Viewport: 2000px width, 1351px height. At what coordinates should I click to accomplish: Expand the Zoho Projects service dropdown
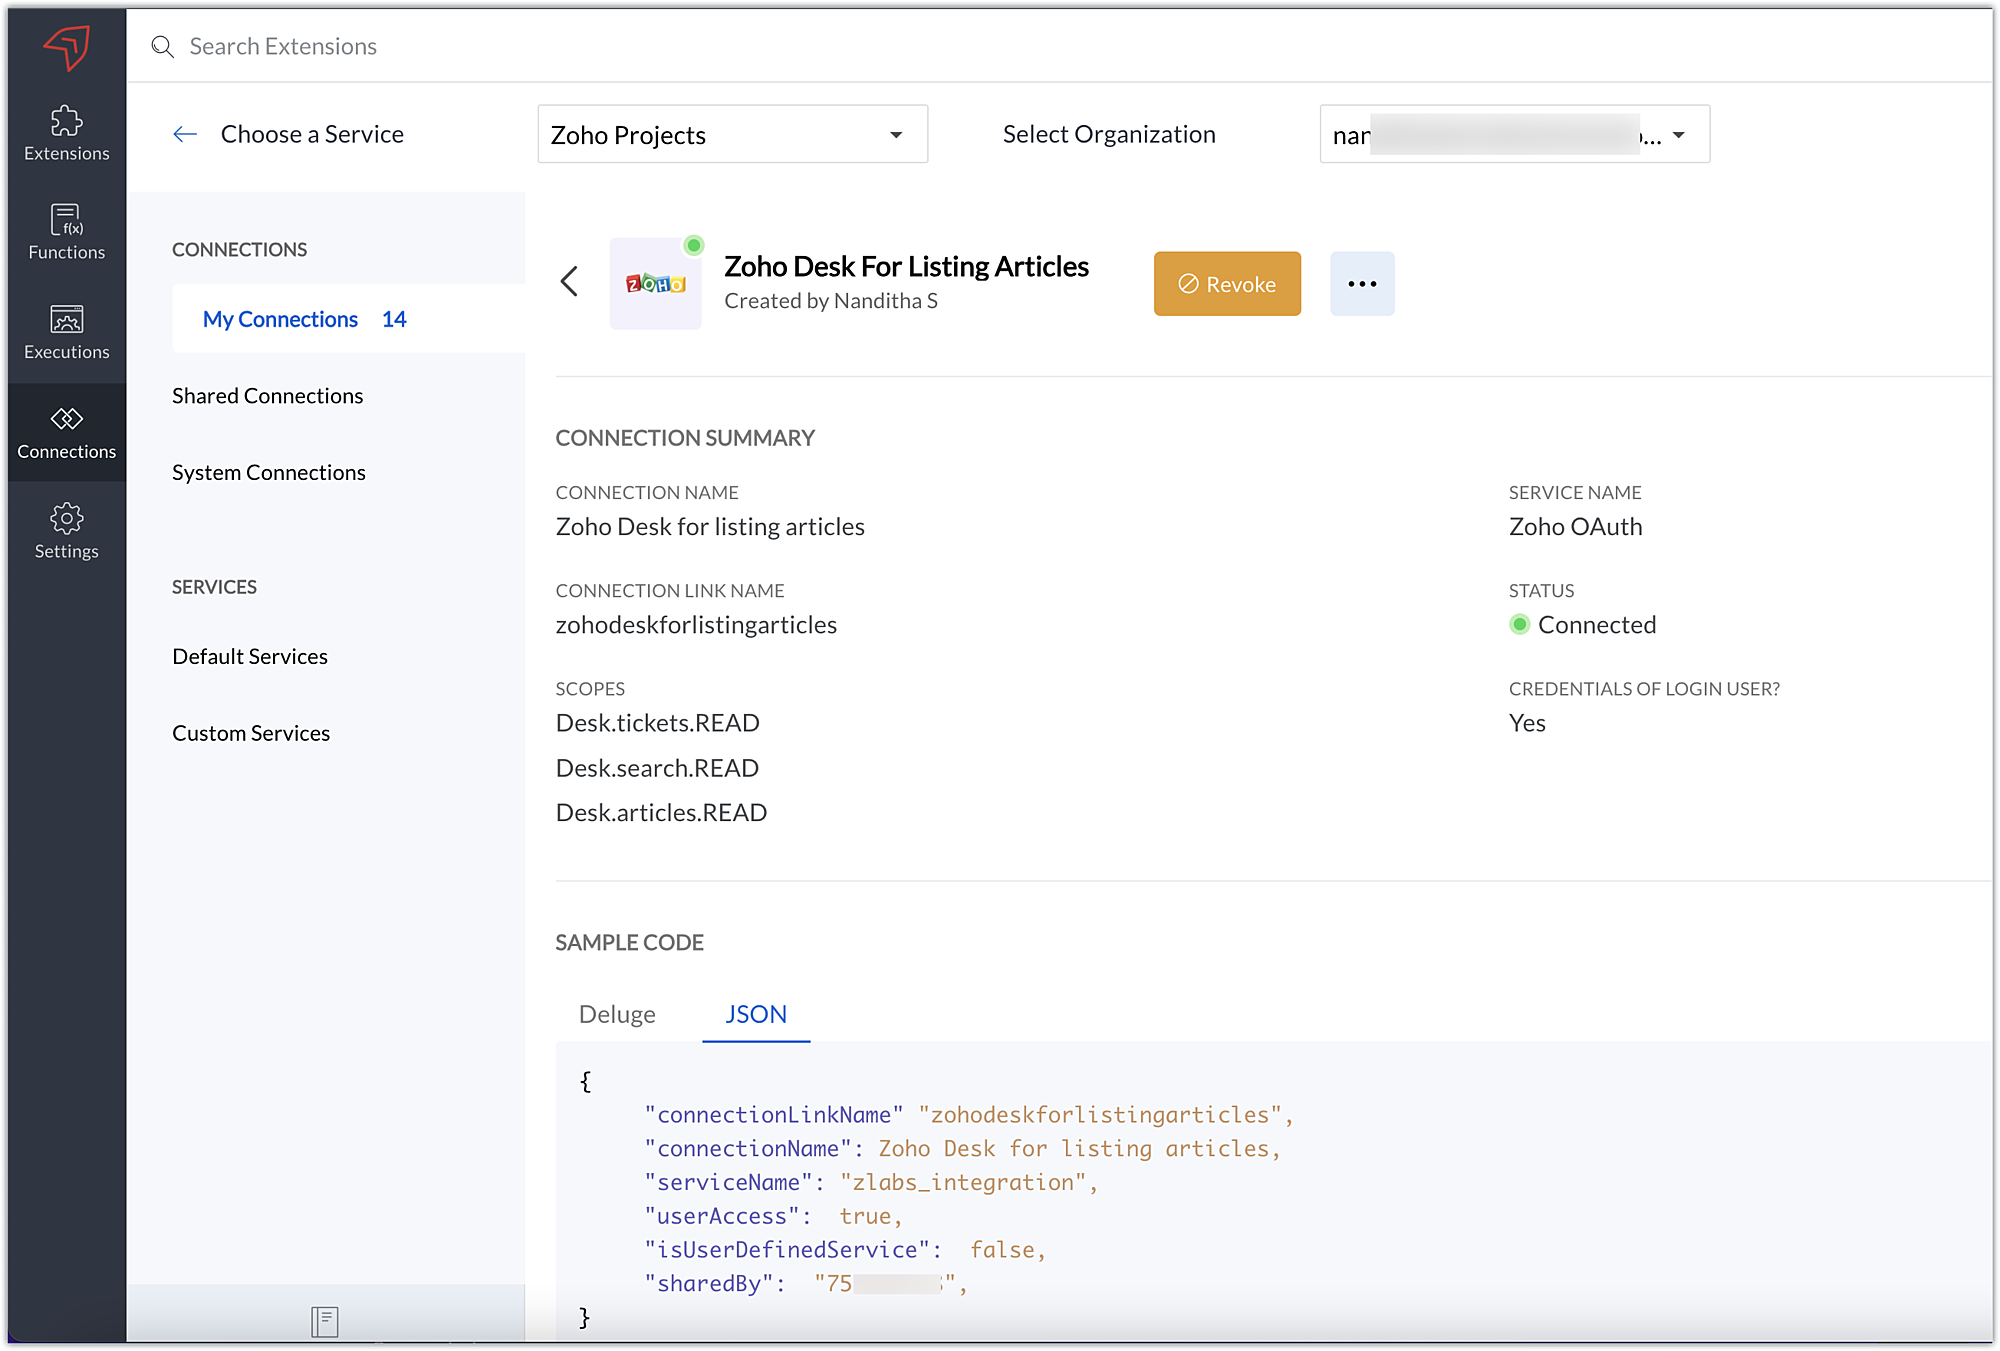[732, 134]
